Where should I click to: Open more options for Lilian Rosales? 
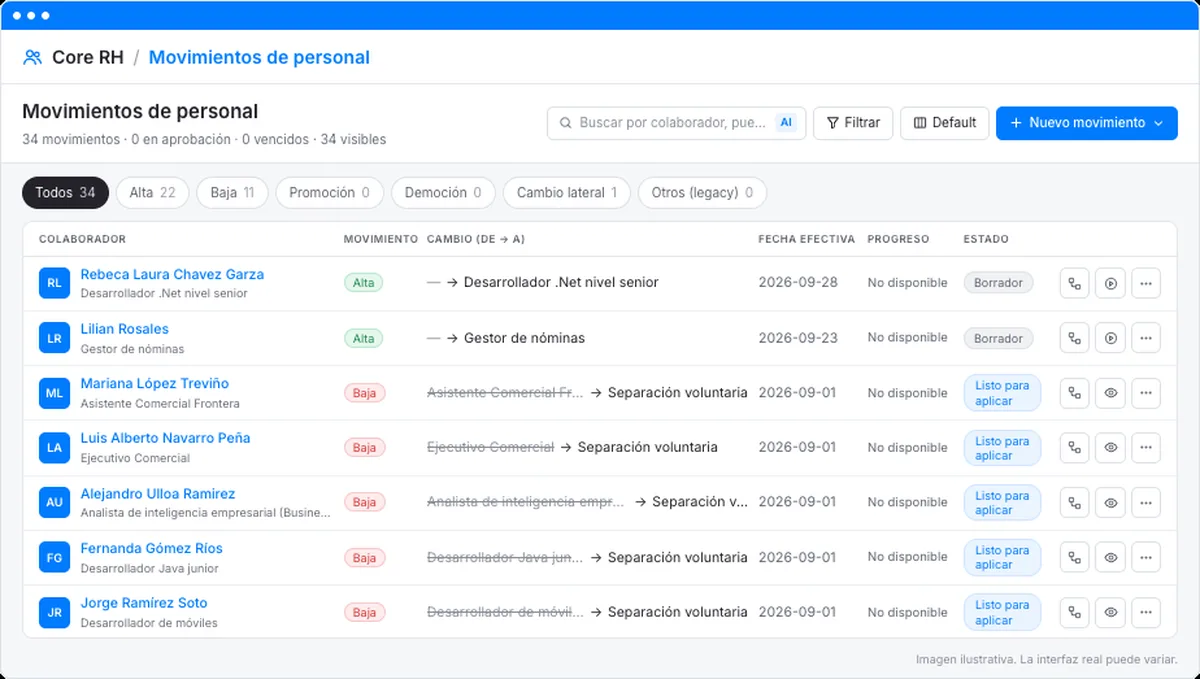[1146, 338]
